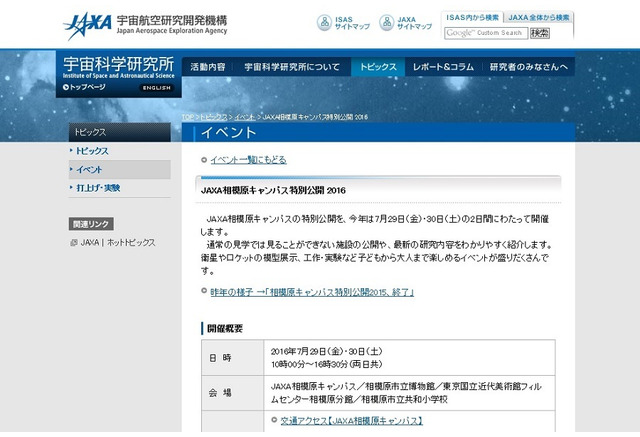Viewport: 640px width, 437px height.
Task: Open the JAXA sitemap icon link
Action: click(385, 22)
